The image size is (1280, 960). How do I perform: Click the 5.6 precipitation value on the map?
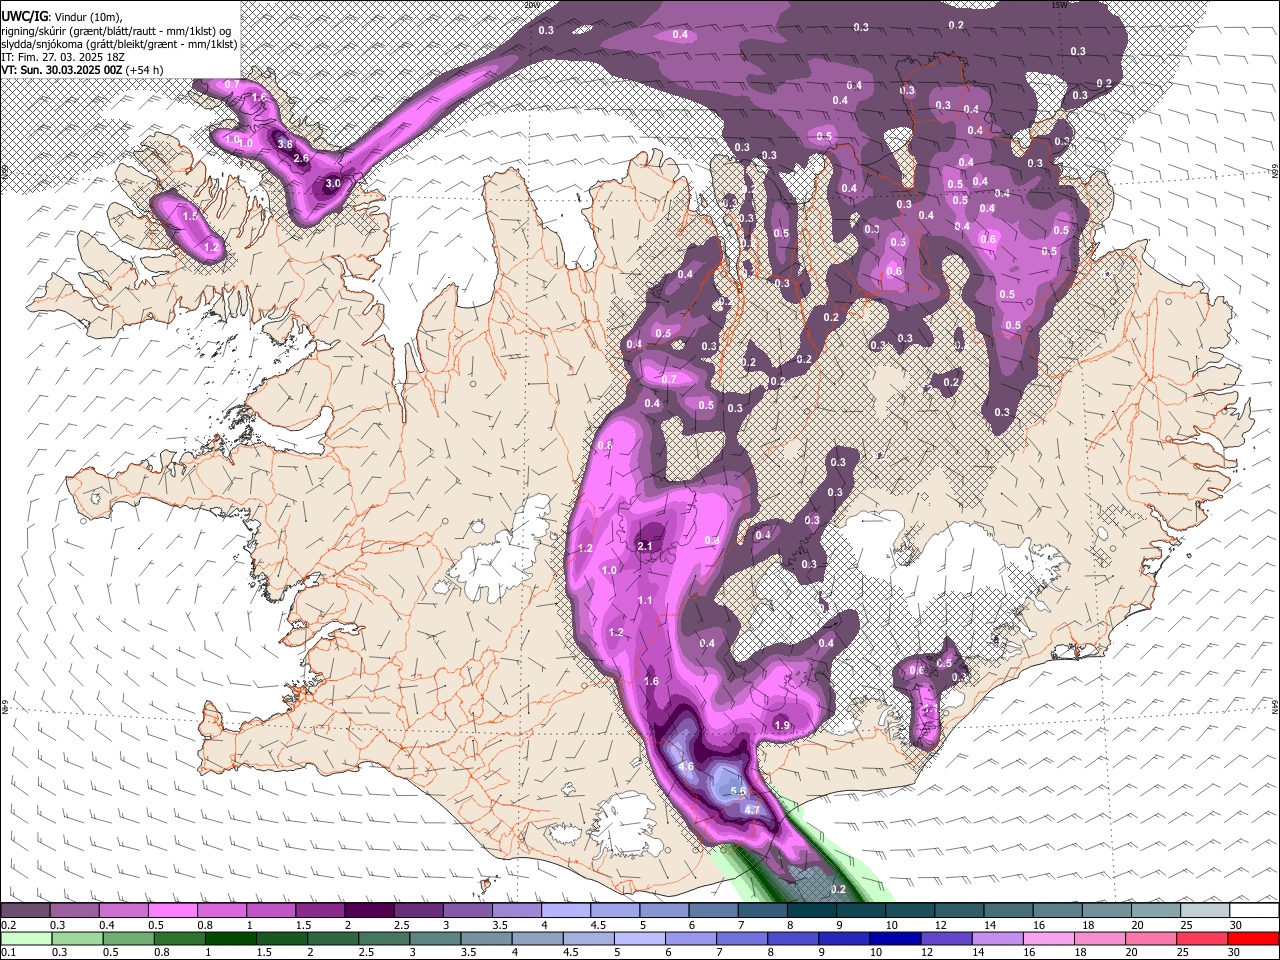[739, 791]
